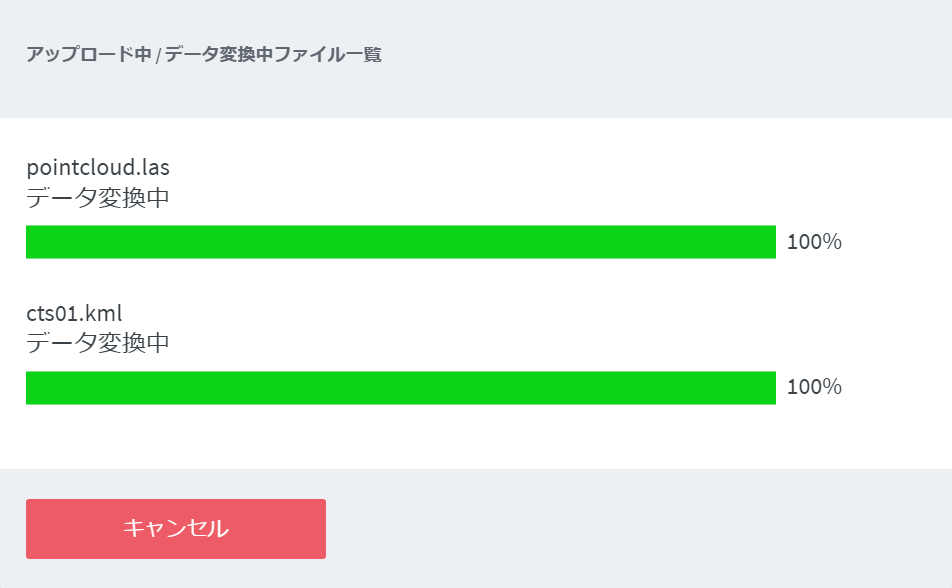Image resolution: width=952 pixels, height=588 pixels.
Task: Select the cts01.kml file name
Action: [74, 313]
